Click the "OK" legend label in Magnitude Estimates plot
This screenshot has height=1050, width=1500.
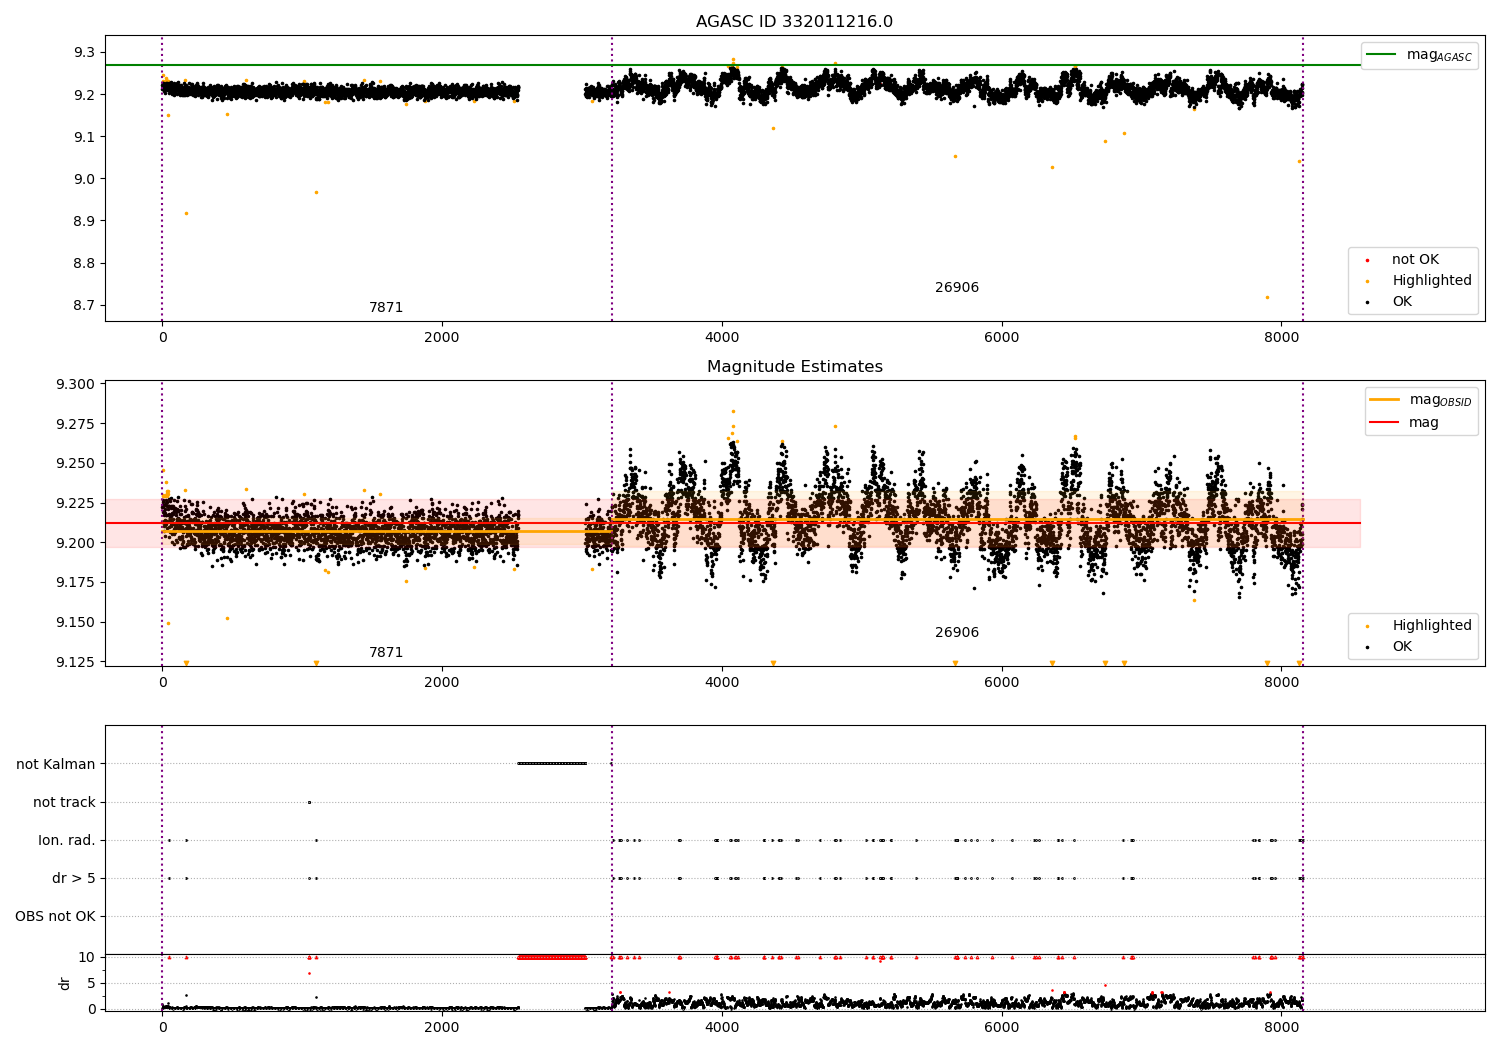[1402, 647]
